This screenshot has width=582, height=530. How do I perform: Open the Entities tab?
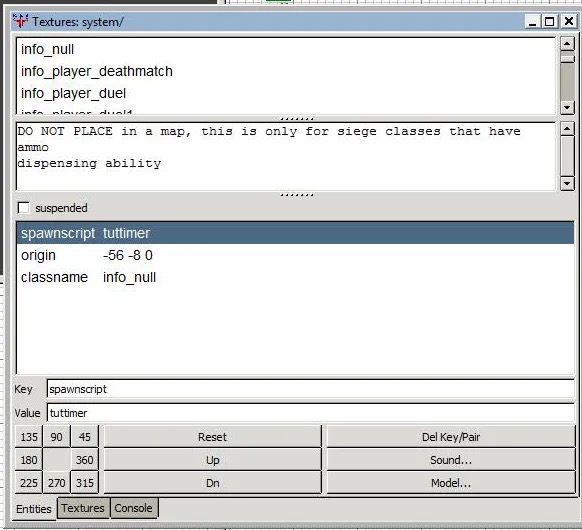point(34,509)
